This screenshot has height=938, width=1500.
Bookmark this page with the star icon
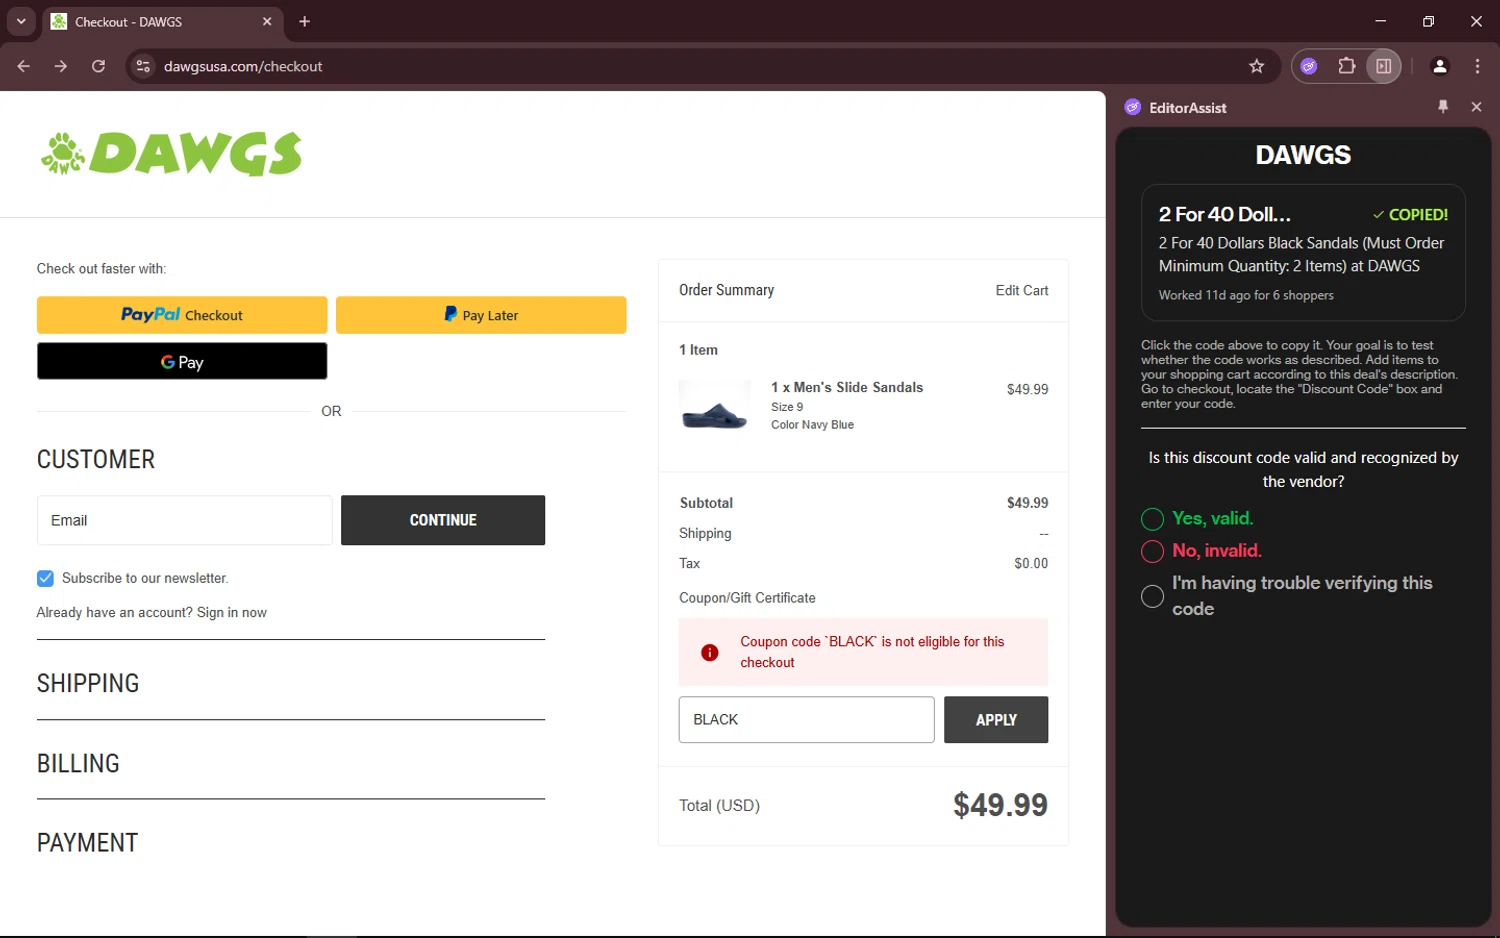pyautogui.click(x=1257, y=66)
